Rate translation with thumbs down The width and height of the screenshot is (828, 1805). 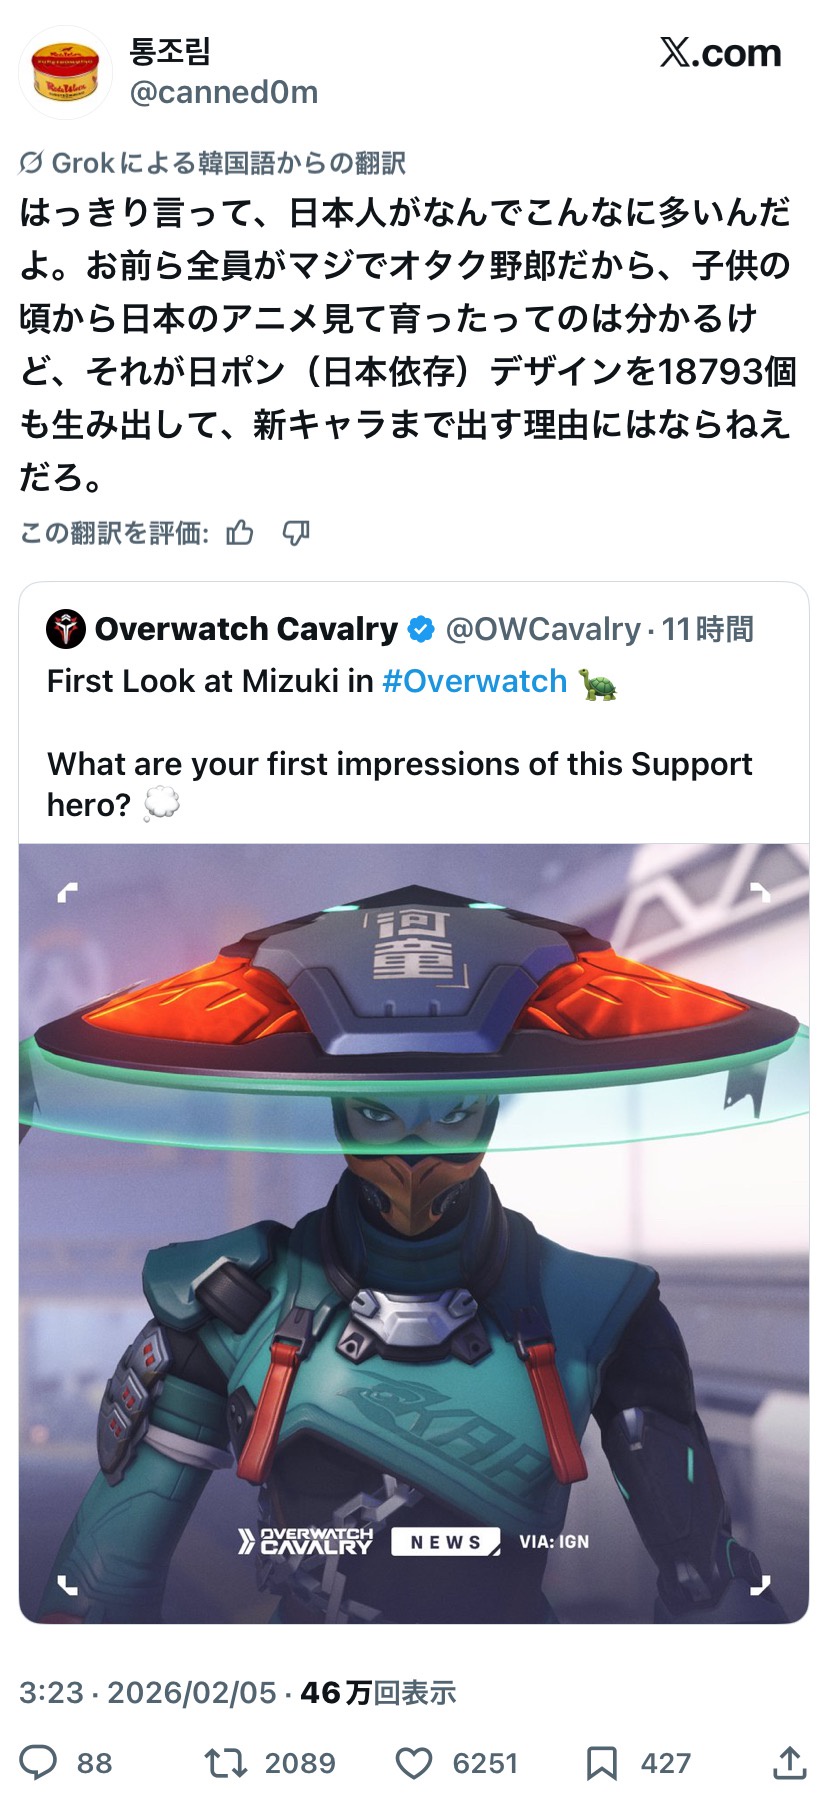point(296,533)
